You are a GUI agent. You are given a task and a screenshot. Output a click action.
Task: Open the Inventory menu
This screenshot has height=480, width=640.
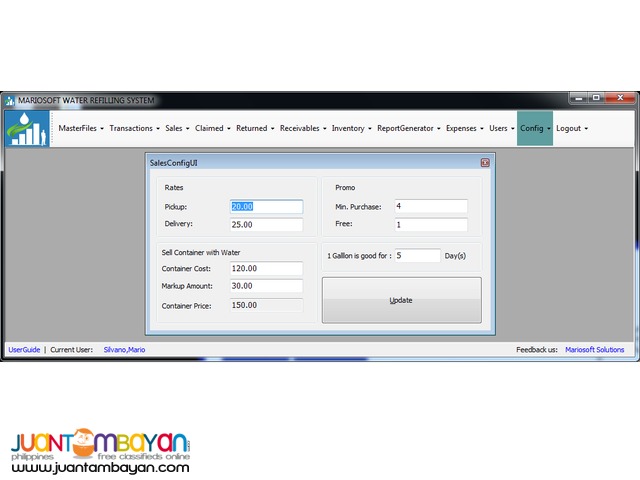coord(351,128)
